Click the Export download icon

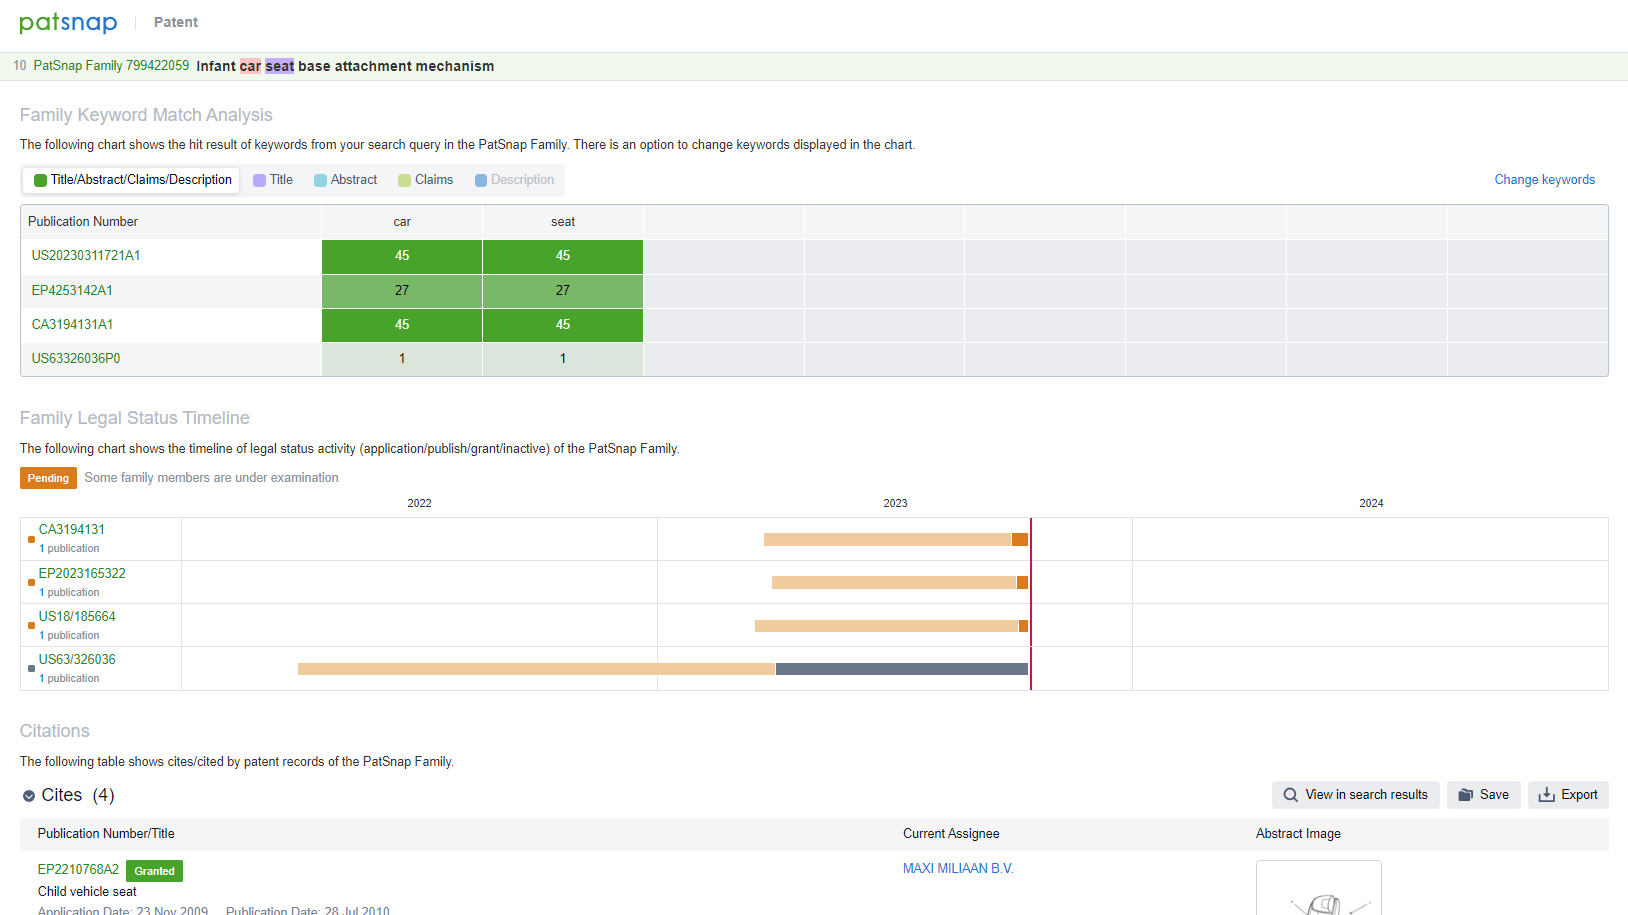point(1546,795)
